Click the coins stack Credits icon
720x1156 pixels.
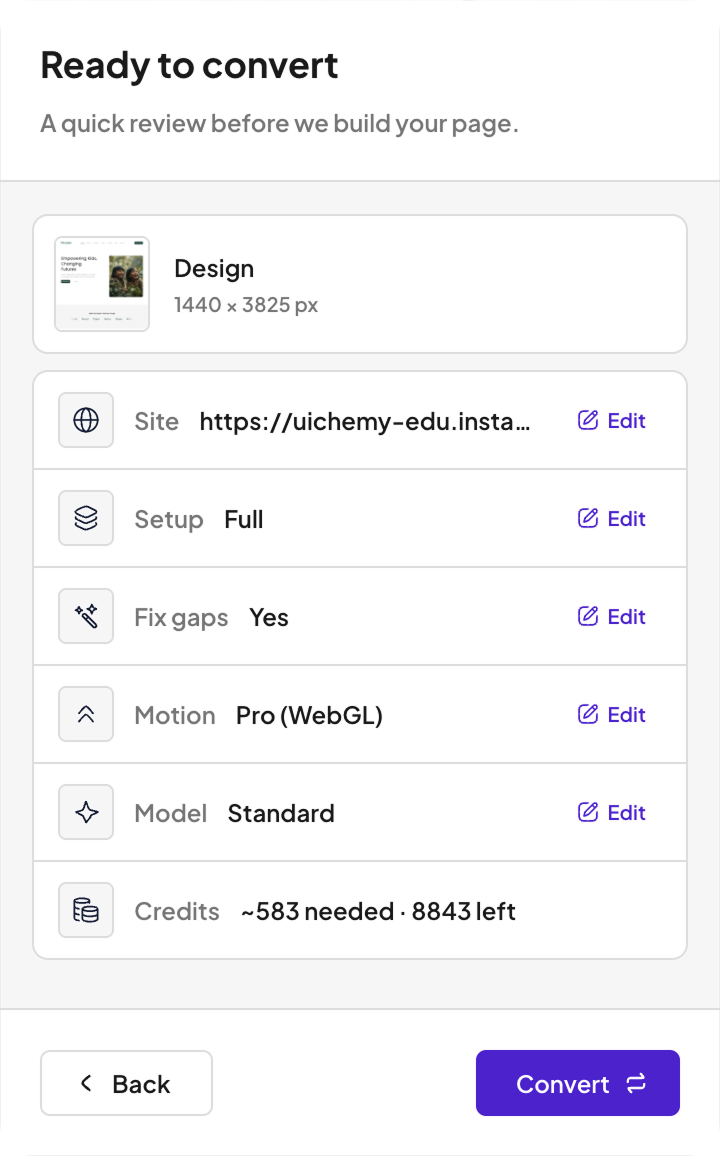pos(86,910)
